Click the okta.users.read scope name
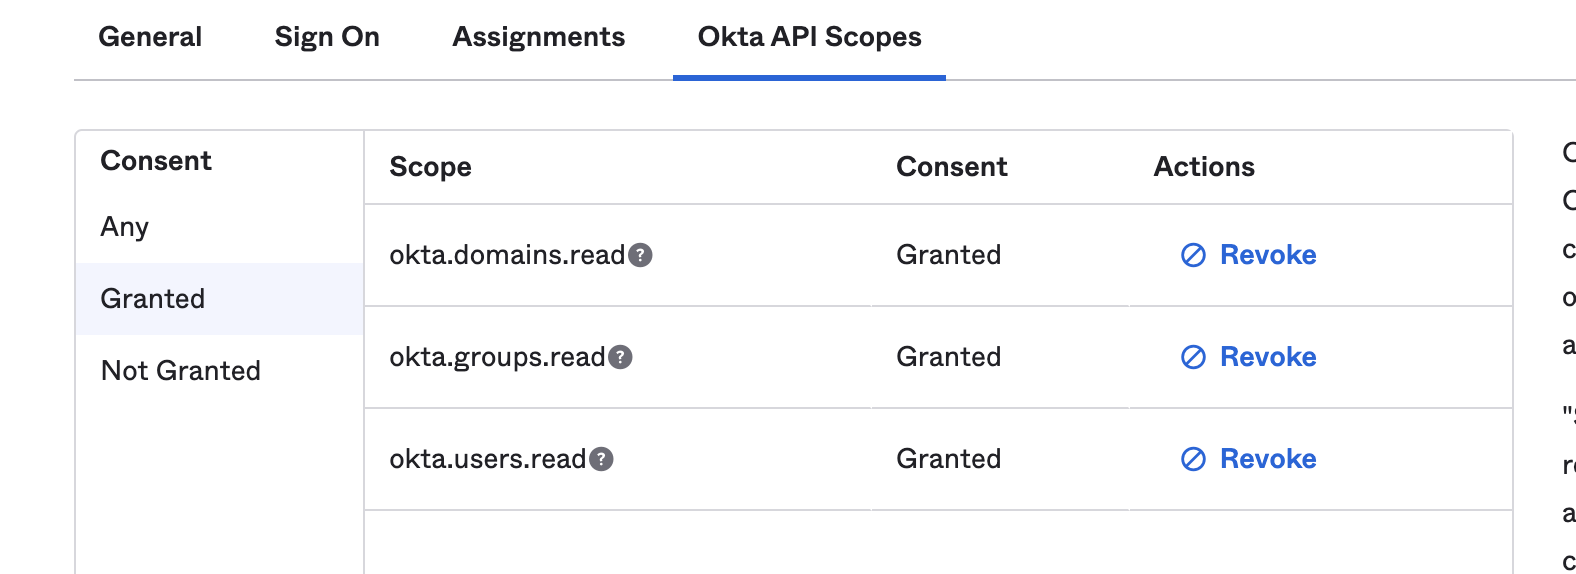This screenshot has height=574, width=1576. tap(487, 459)
